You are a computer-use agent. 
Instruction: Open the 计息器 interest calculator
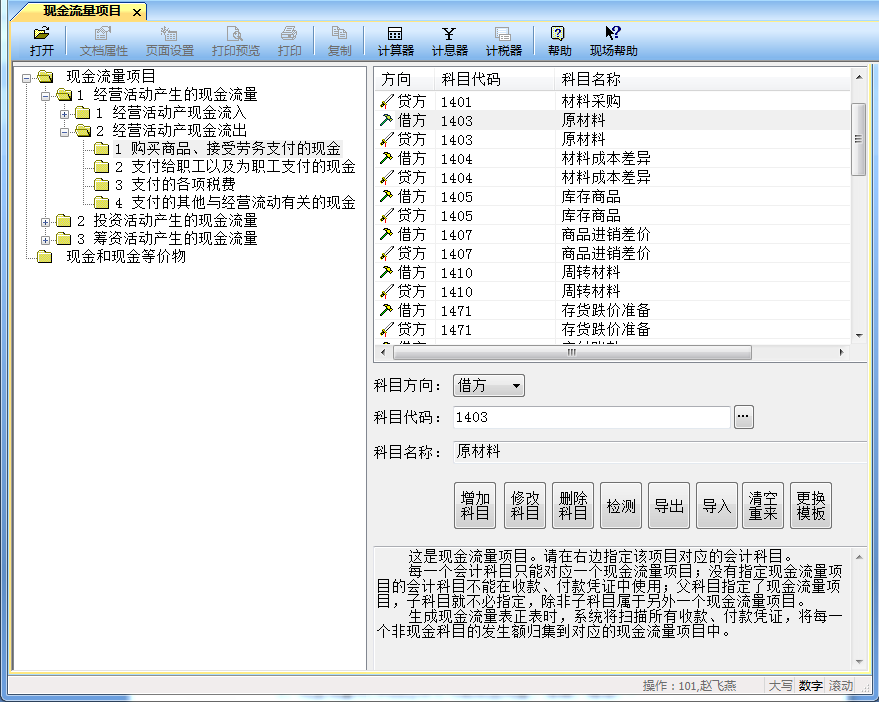449,41
